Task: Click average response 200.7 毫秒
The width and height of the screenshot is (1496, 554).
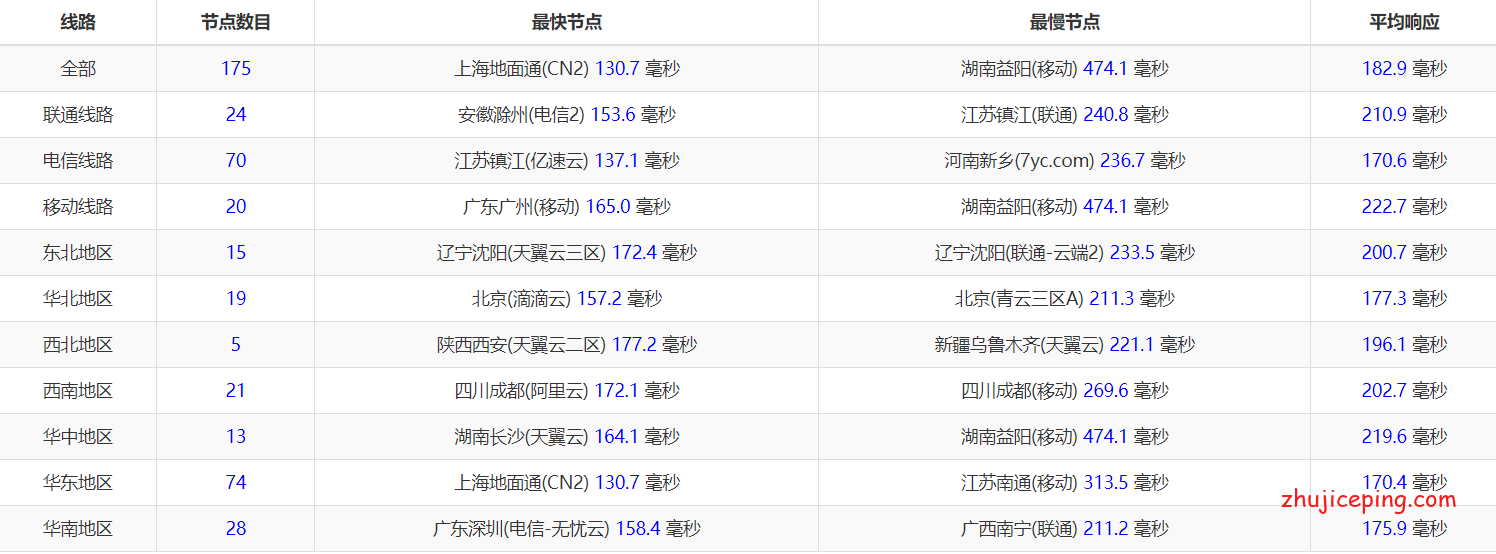Action: click(1404, 253)
